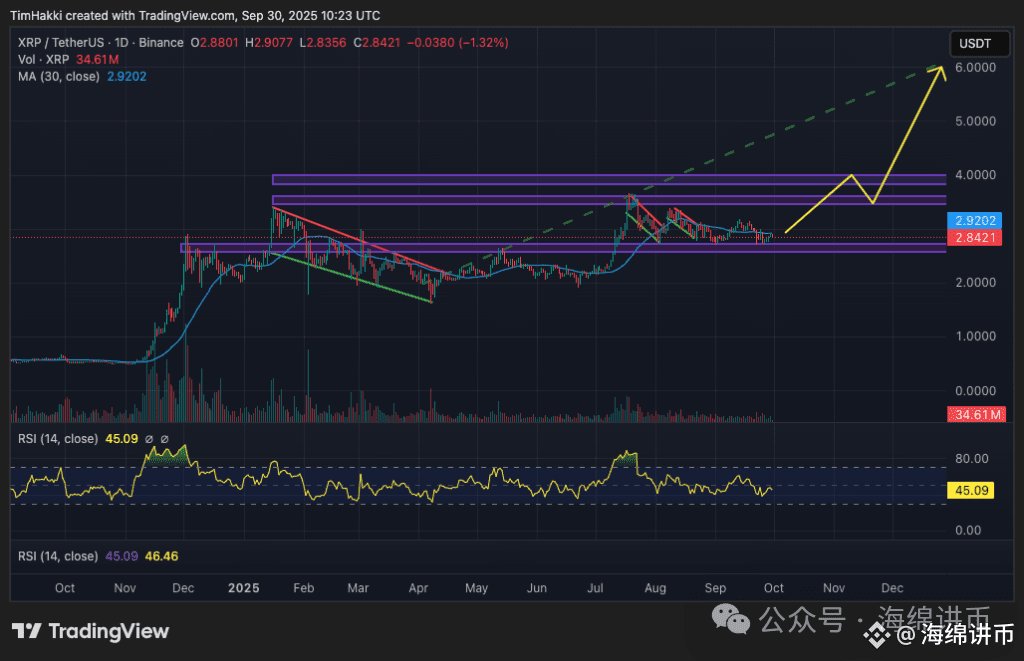Click the Jul label on time axis
This screenshot has width=1024, height=661.
point(595,588)
